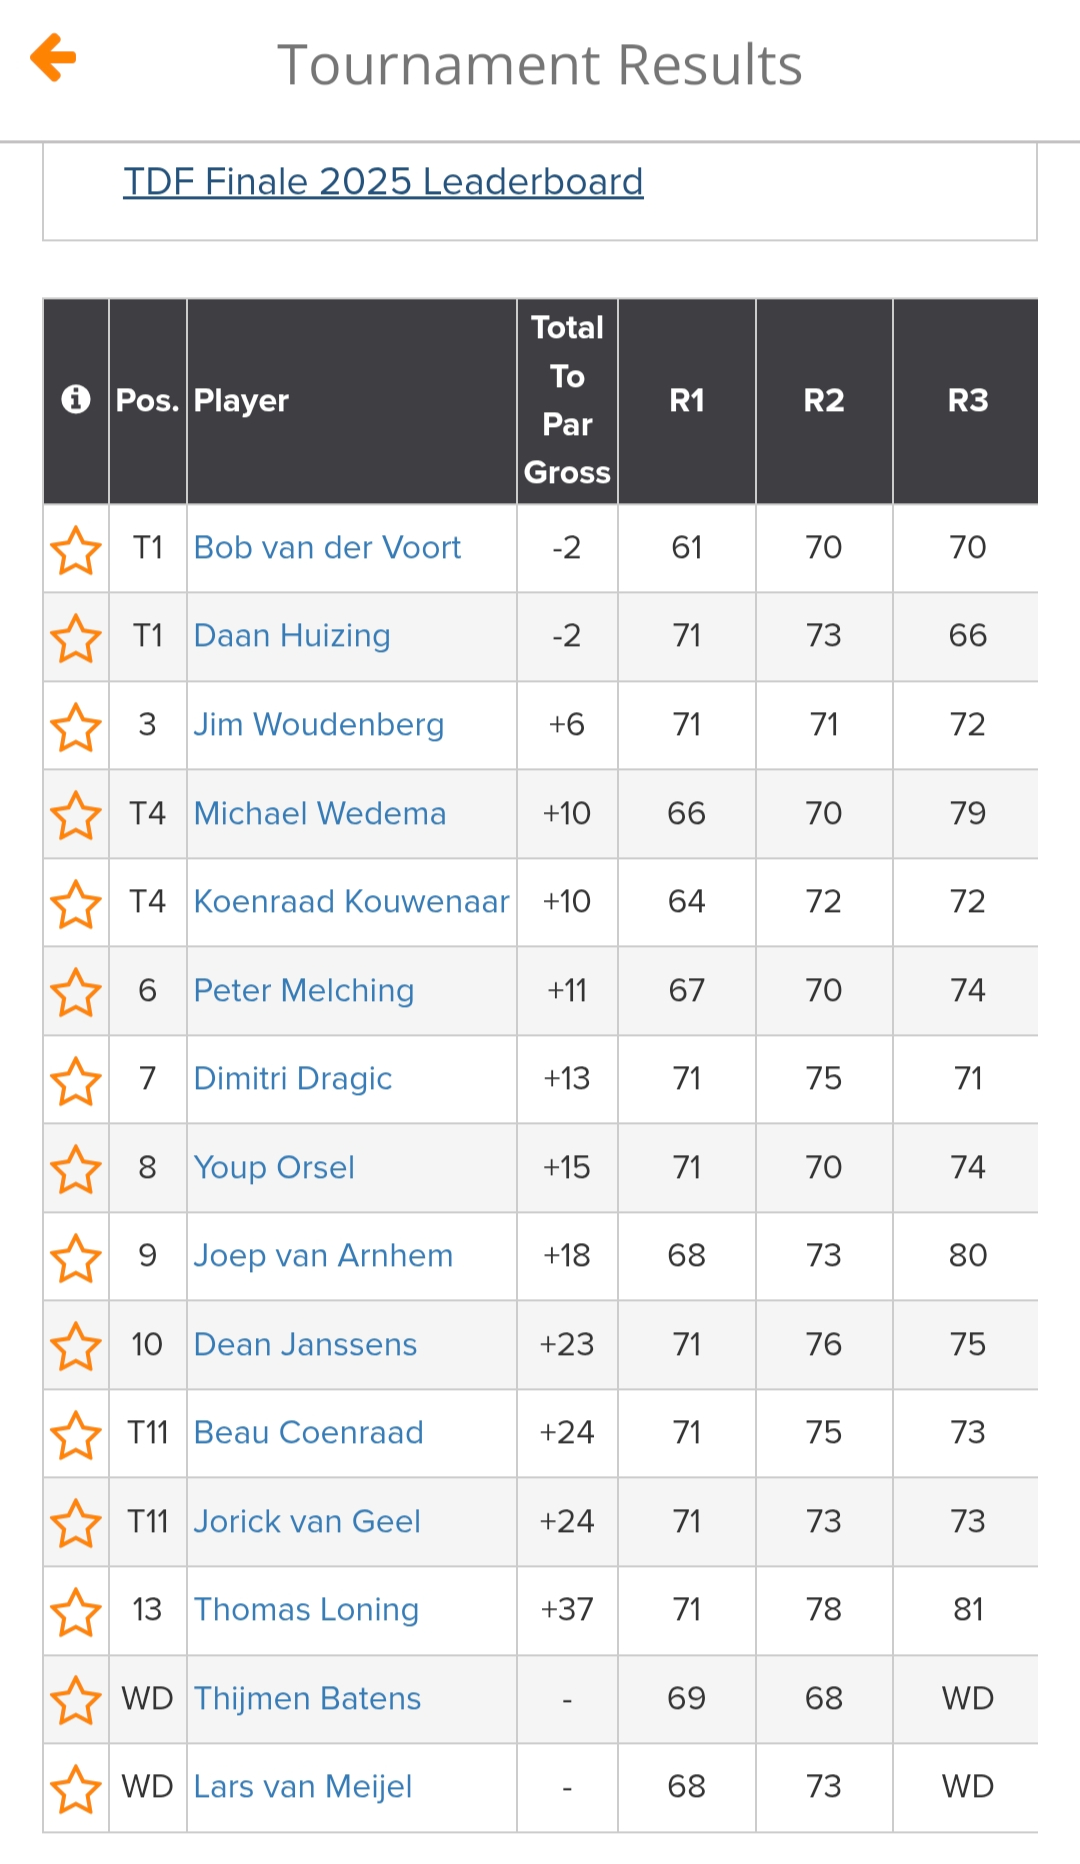This screenshot has height=1864, width=1080.
Task: Star Koenraad Kouwenaar as favorite
Action: pyautogui.click(x=76, y=903)
